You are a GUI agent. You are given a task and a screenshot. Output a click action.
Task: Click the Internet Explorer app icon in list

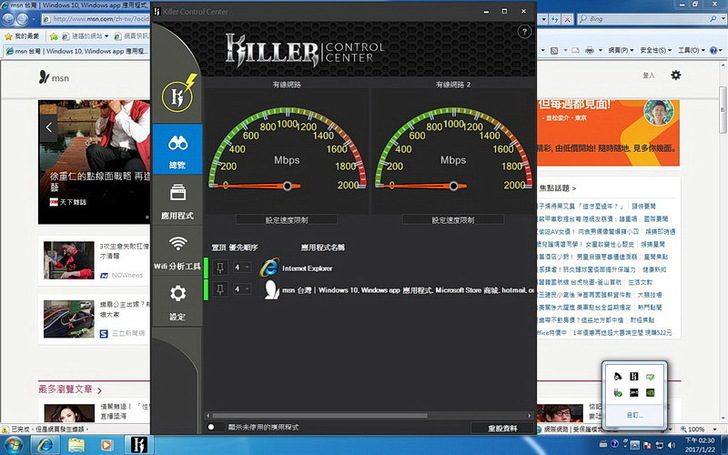(268, 268)
